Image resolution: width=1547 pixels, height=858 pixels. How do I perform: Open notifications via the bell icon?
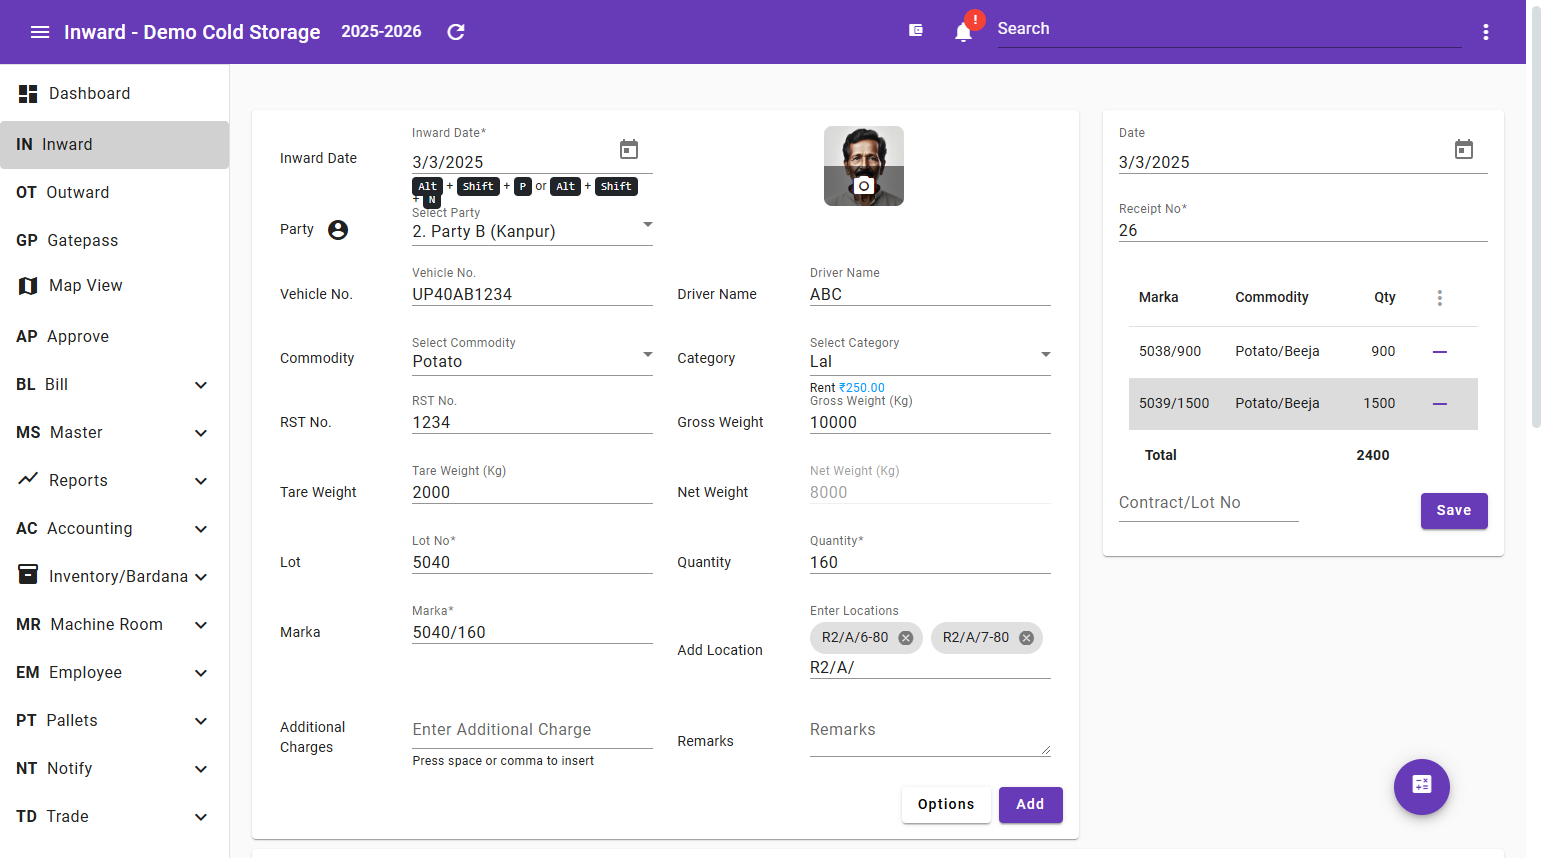[963, 31]
